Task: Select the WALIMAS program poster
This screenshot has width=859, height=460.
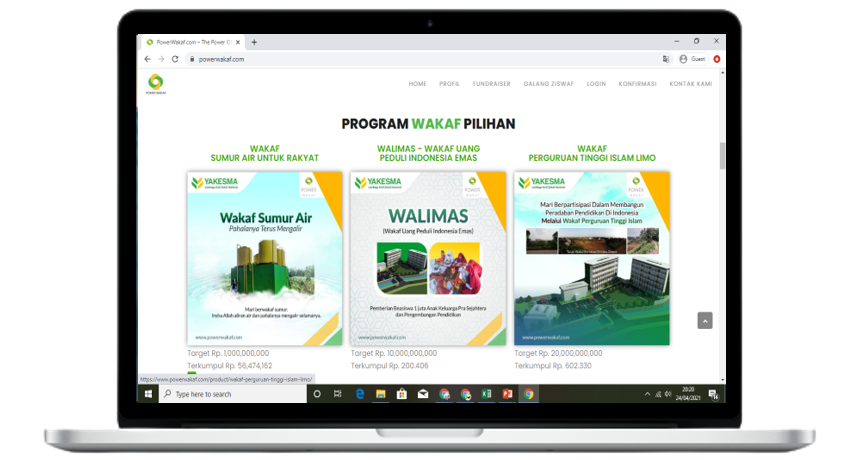Action: 428,258
